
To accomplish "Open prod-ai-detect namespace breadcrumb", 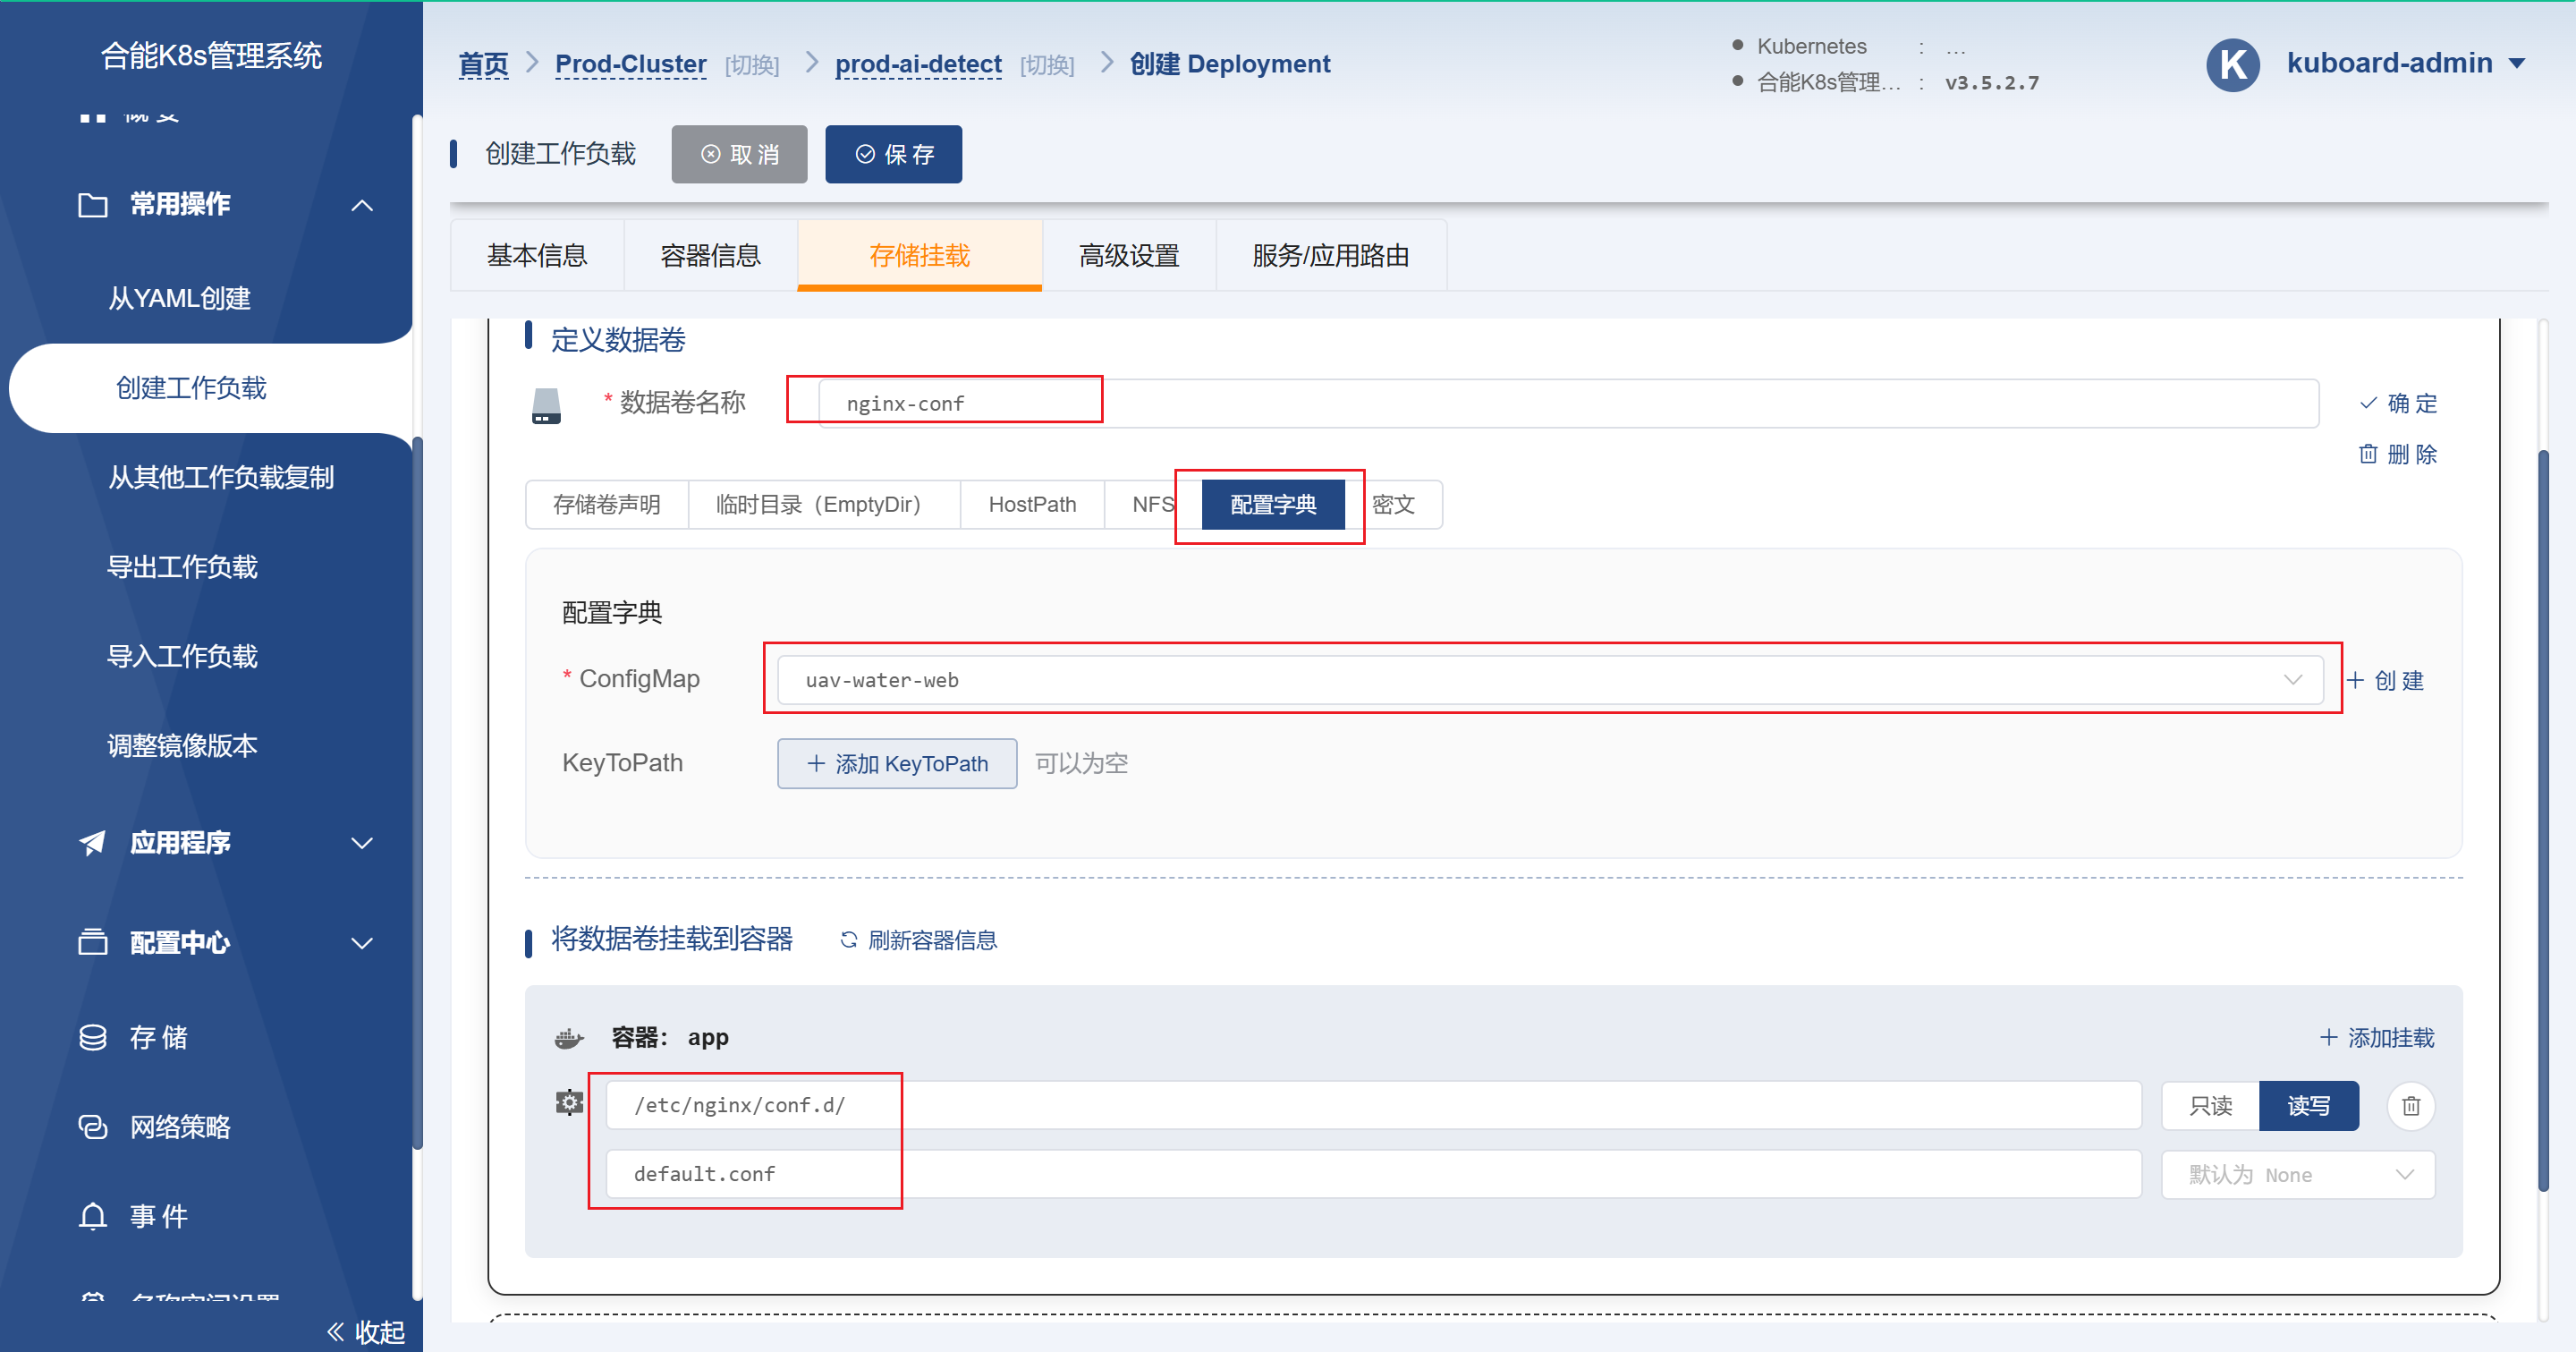I will pos(918,64).
